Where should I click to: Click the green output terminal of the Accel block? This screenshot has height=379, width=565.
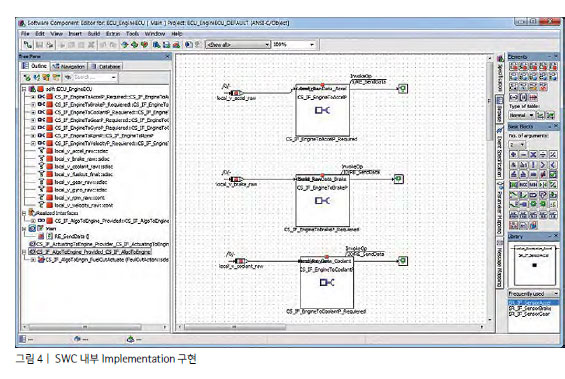tap(403, 88)
